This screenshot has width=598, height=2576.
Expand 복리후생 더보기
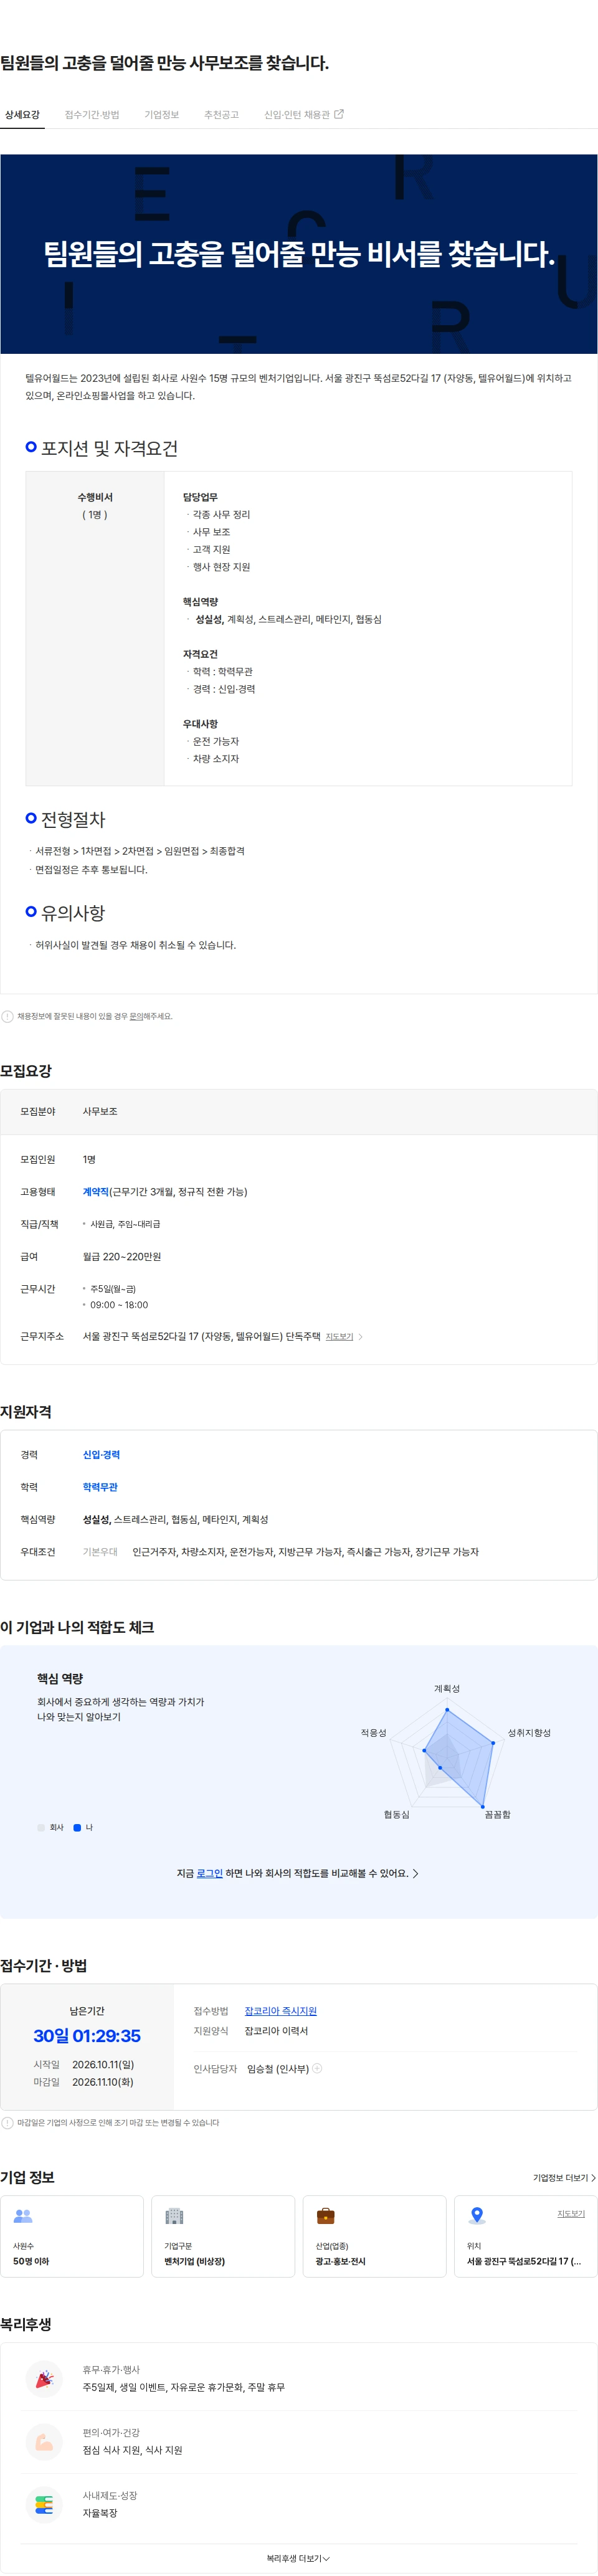(x=298, y=2558)
